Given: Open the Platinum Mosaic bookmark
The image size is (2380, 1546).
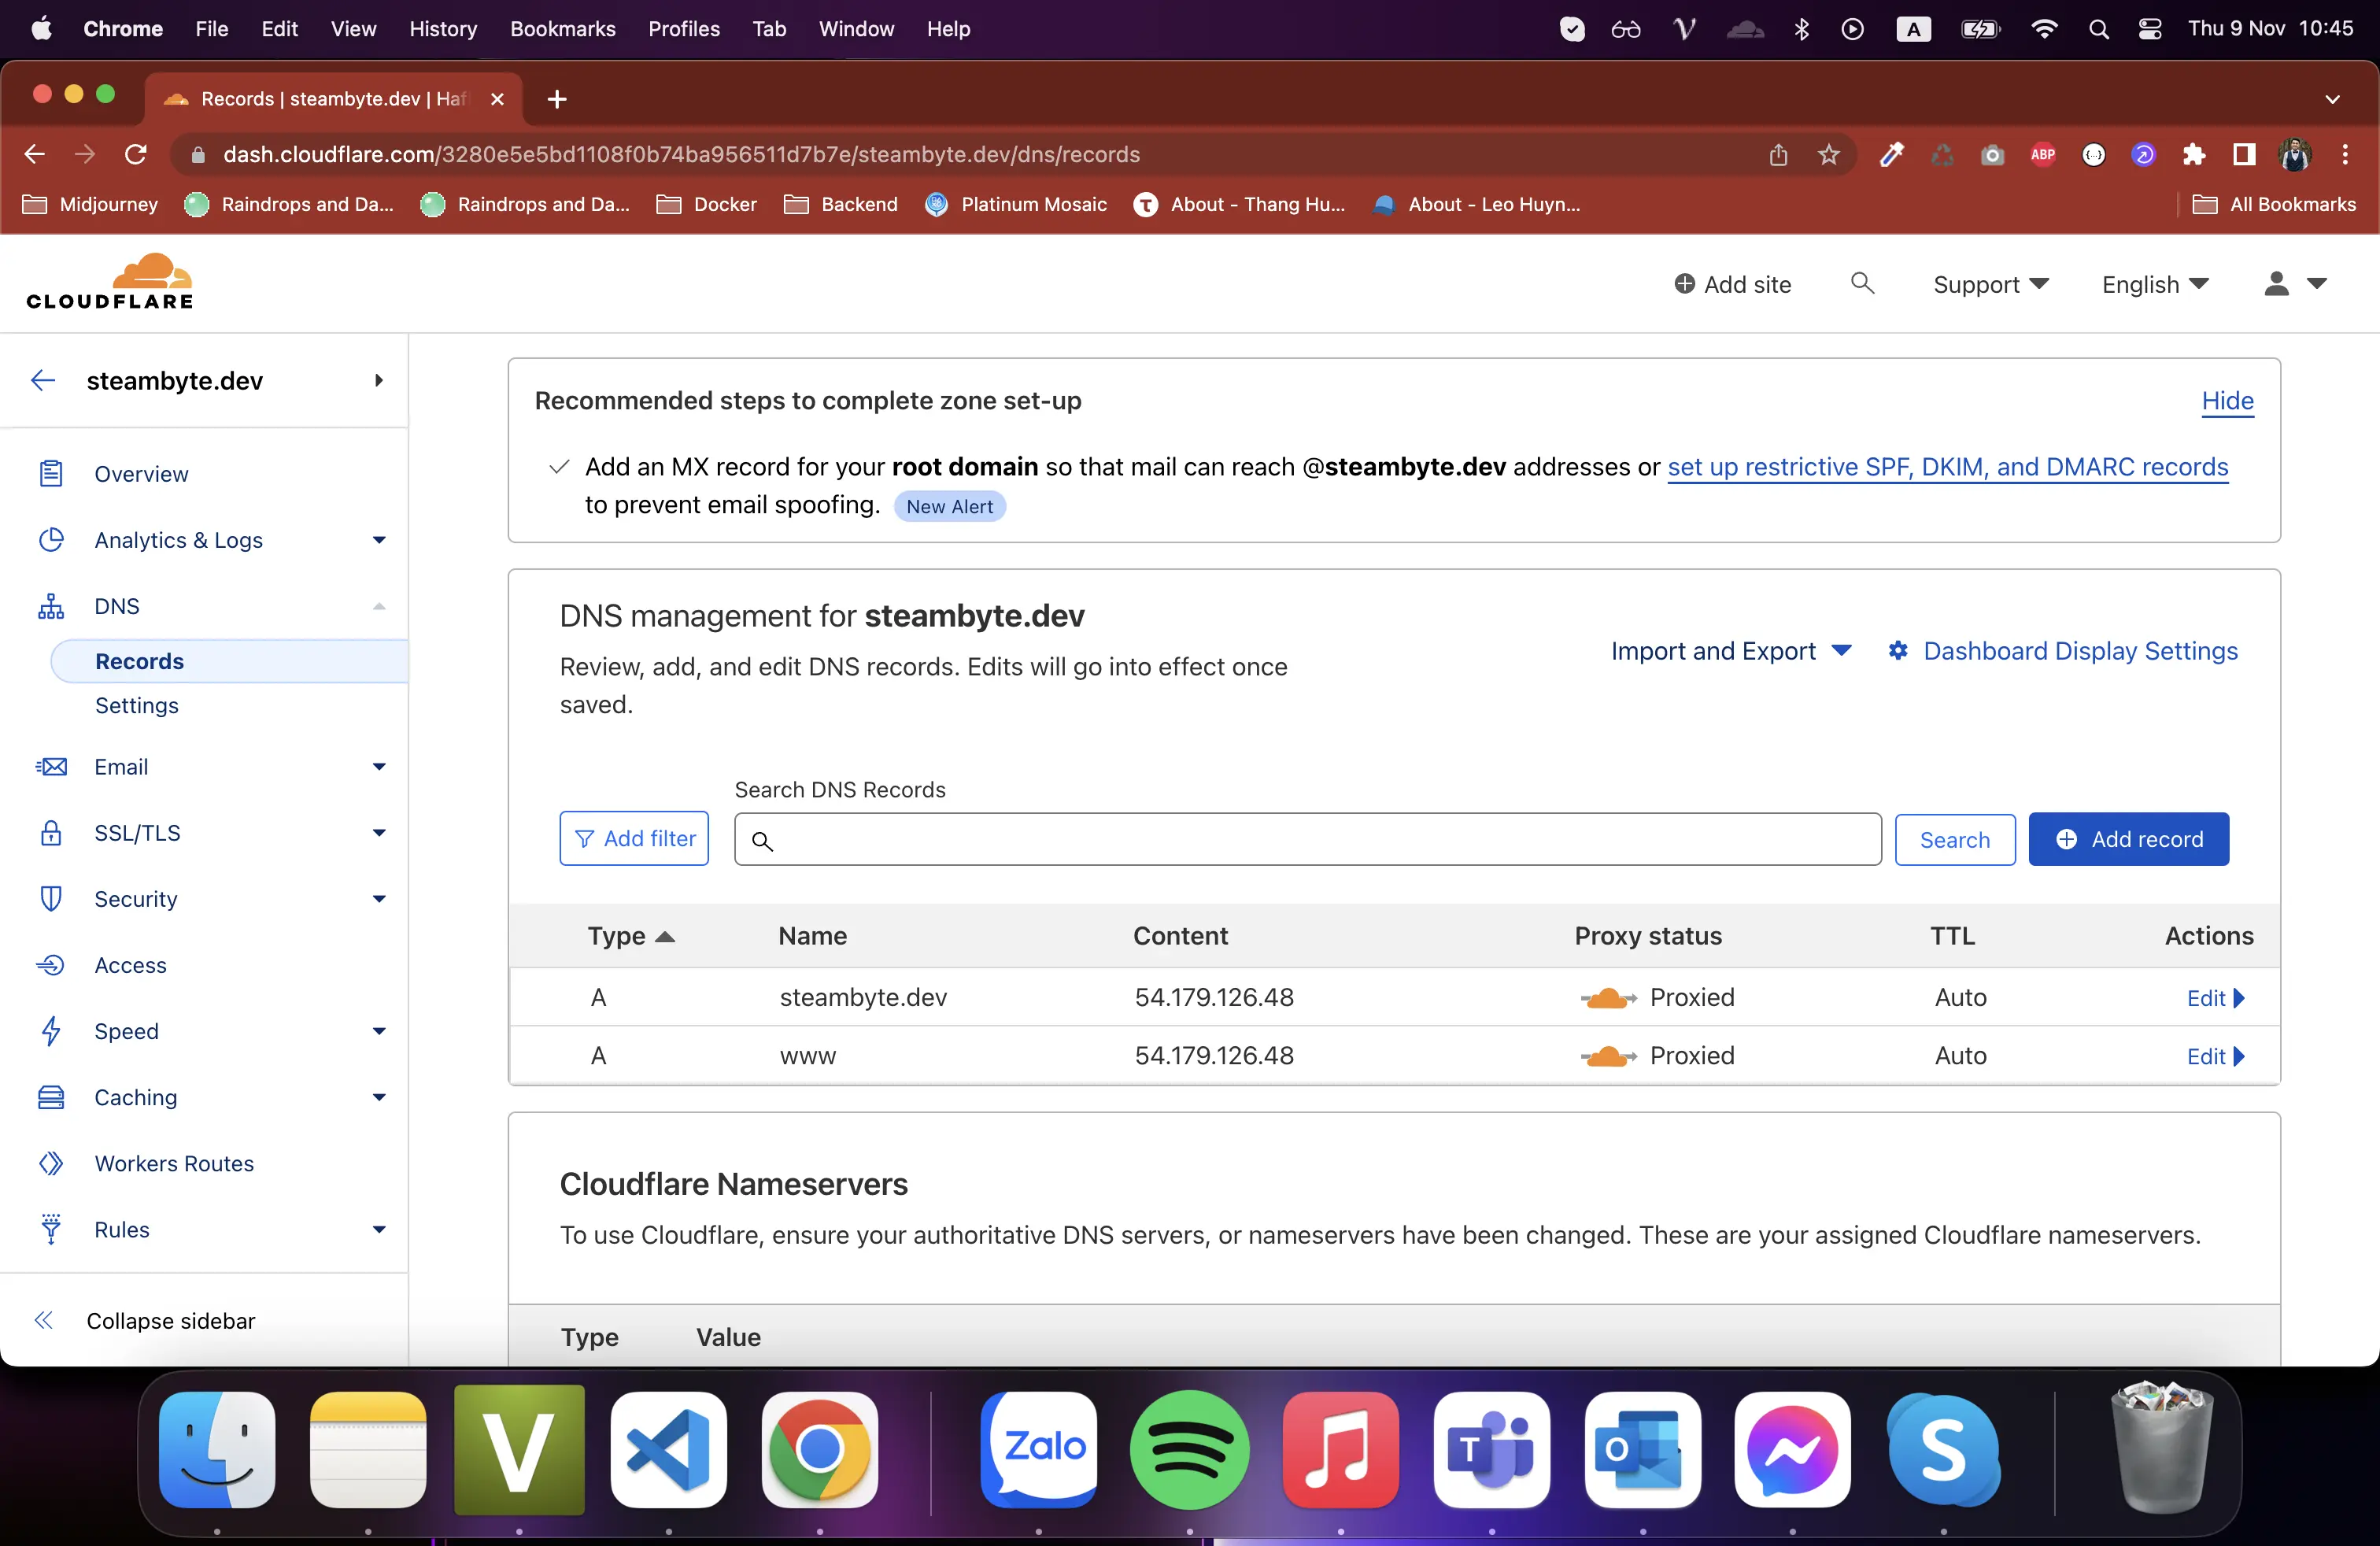Looking at the screenshot, I should [x=1017, y=204].
